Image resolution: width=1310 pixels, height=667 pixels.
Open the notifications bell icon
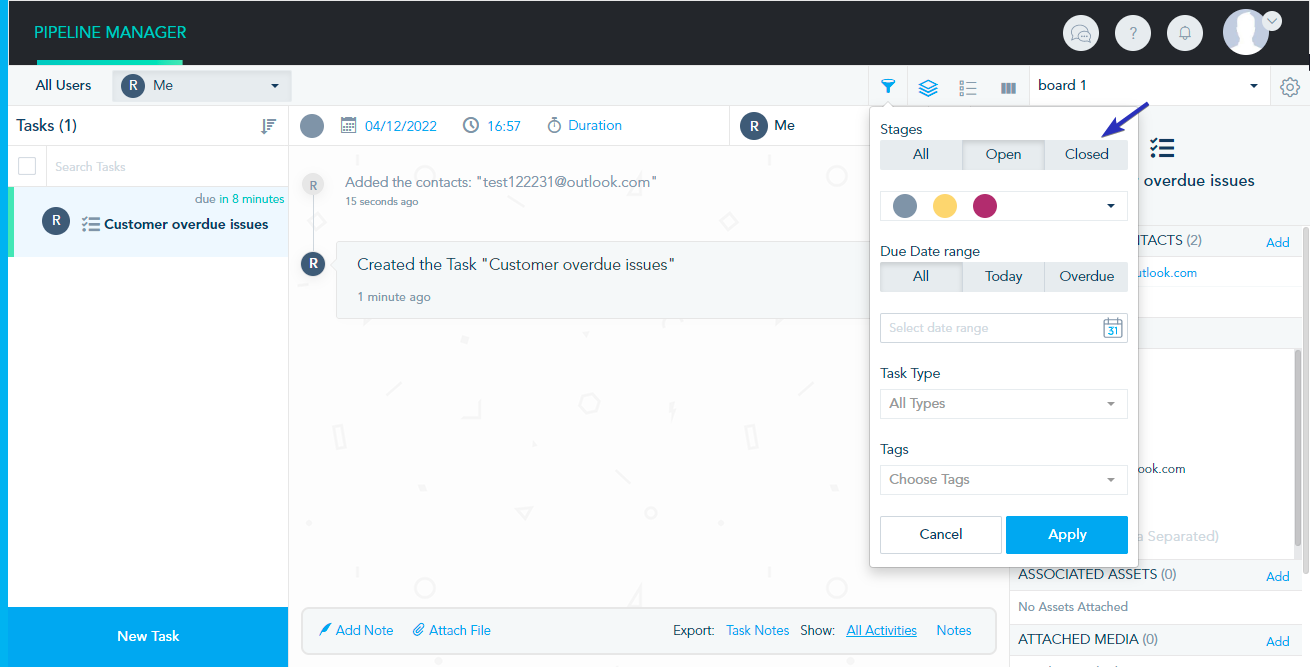click(x=1185, y=33)
